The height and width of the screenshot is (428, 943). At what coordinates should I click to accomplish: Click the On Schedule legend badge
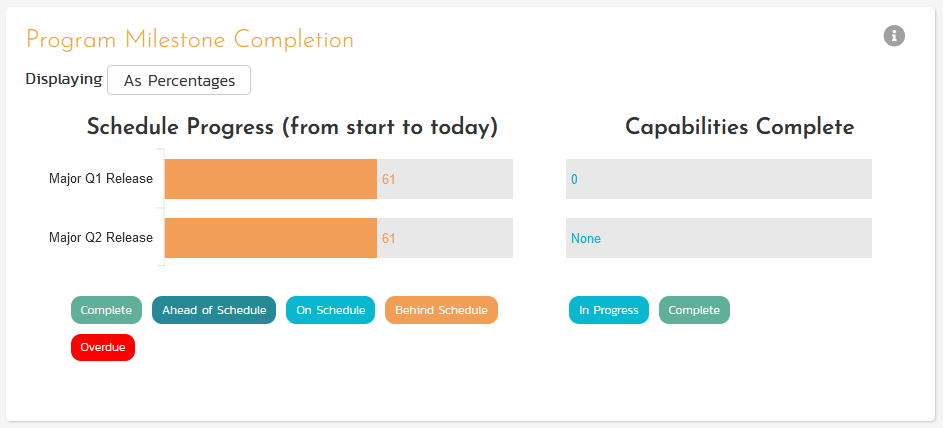pyautogui.click(x=330, y=310)
